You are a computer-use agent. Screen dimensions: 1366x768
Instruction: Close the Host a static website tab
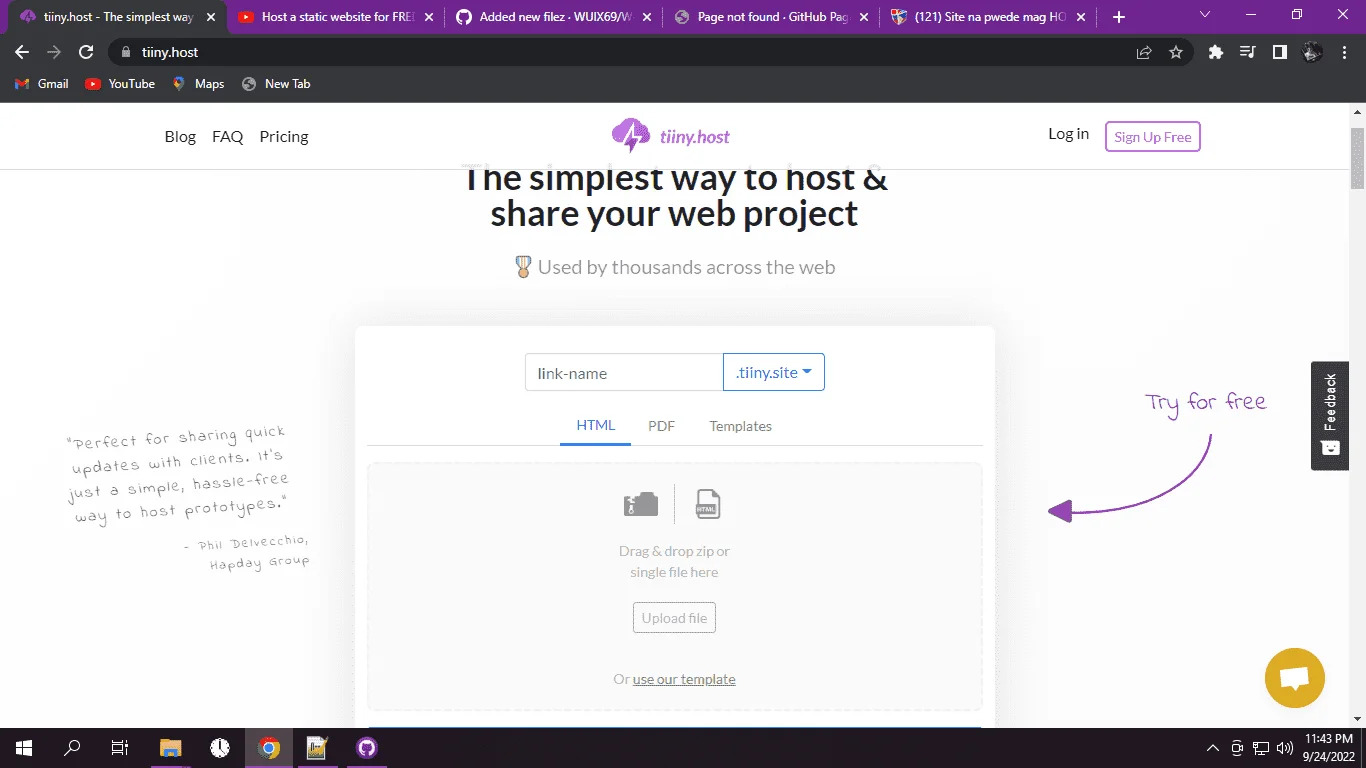[428, 17]
